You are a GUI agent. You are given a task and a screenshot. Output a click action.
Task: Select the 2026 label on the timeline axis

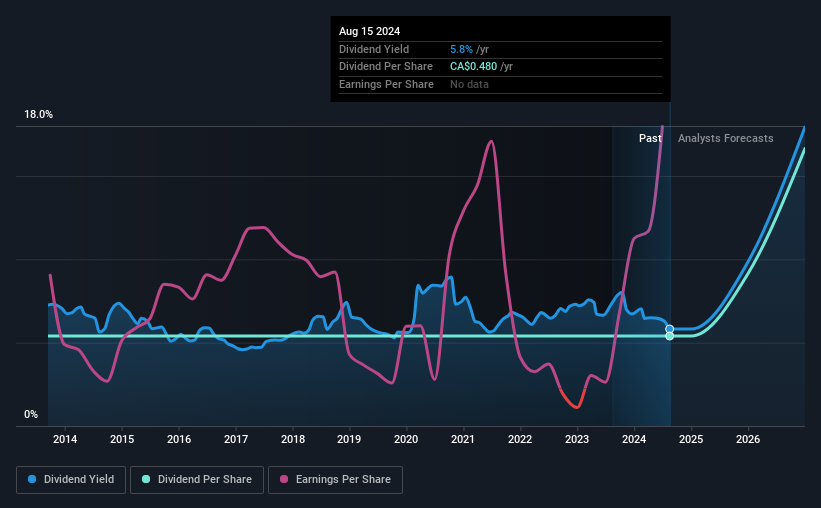tap(748, 439)
